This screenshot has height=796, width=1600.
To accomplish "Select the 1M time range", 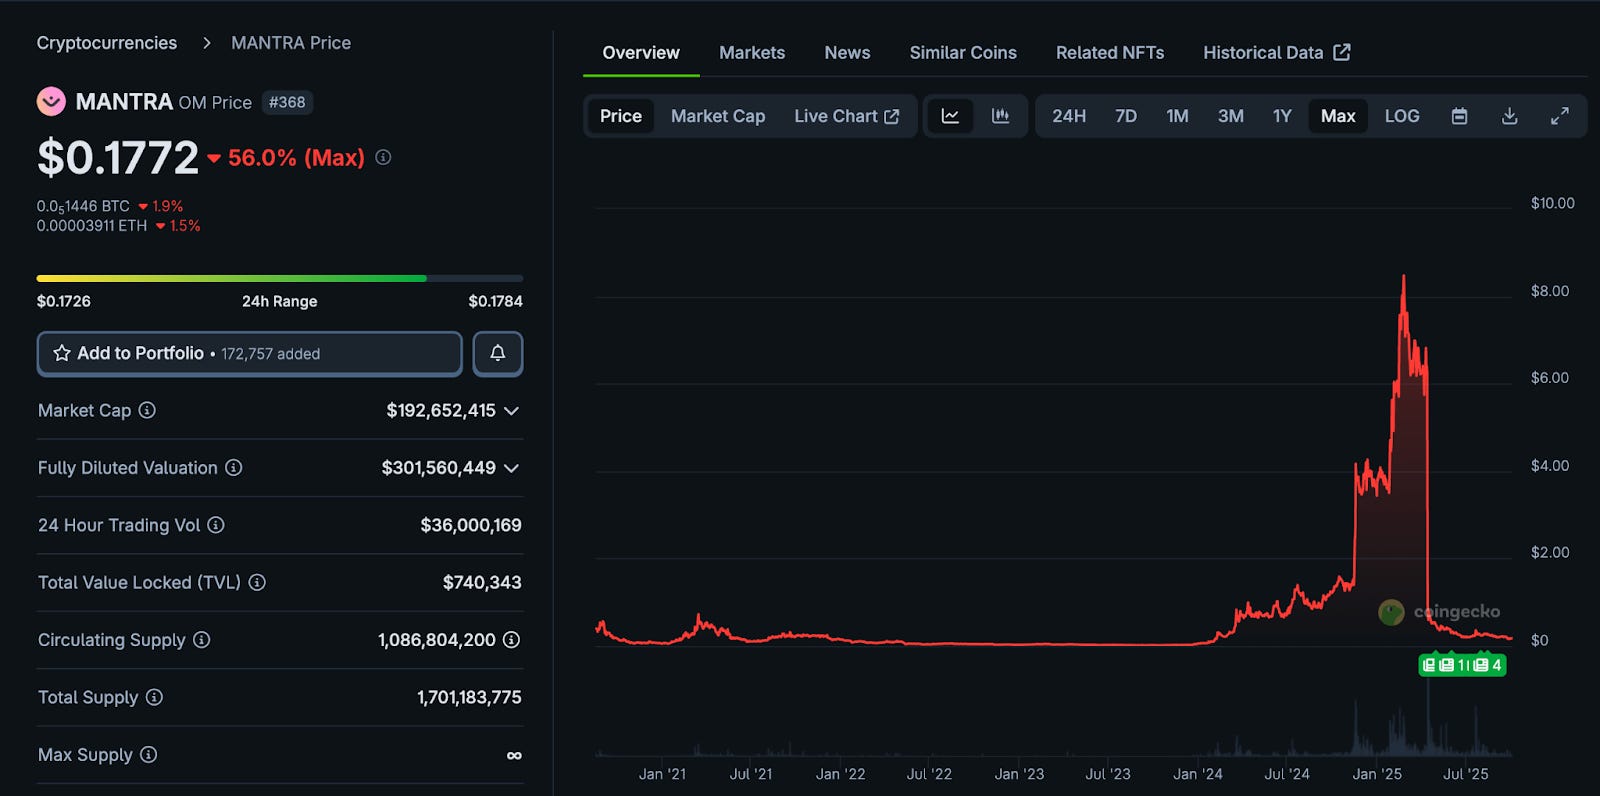I will click(1177, 116).
